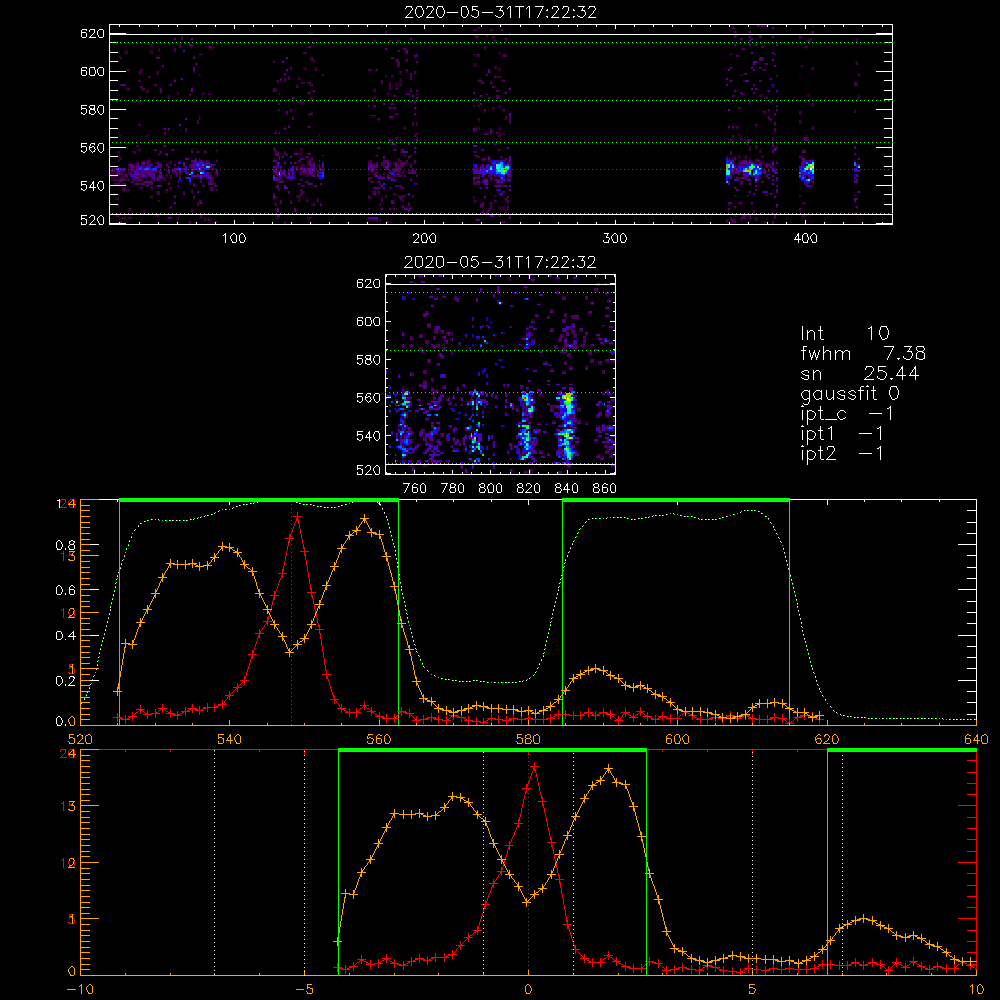Click the '5' x-axis label of the bottom plot
This screenshot has height=1000, width=1000.
[753, 989]
